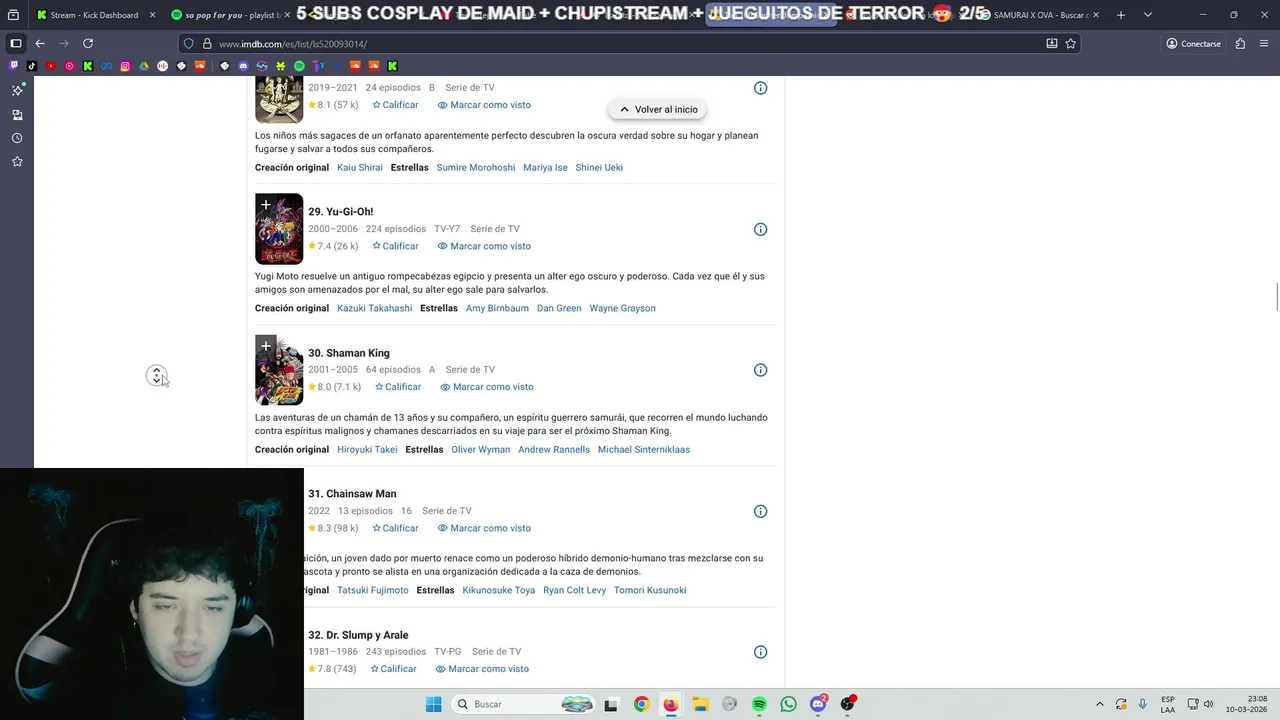Open the Discord bookmark icon
Screen dimensions: 1280x720
tap(243, 66)
